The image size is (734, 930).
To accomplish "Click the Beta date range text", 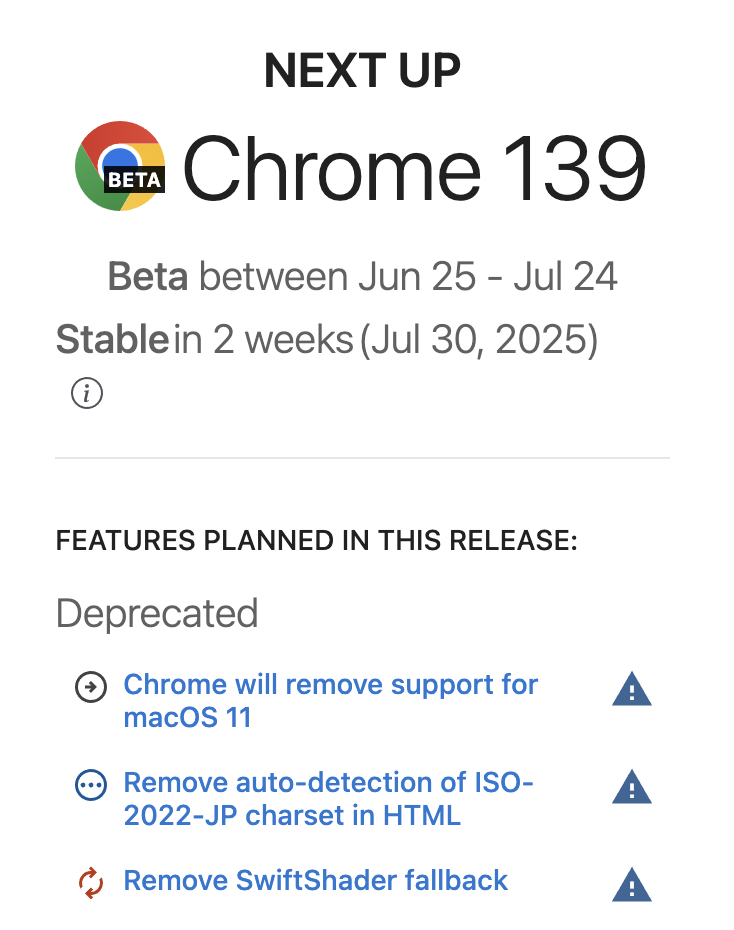I will coord(409,277).
